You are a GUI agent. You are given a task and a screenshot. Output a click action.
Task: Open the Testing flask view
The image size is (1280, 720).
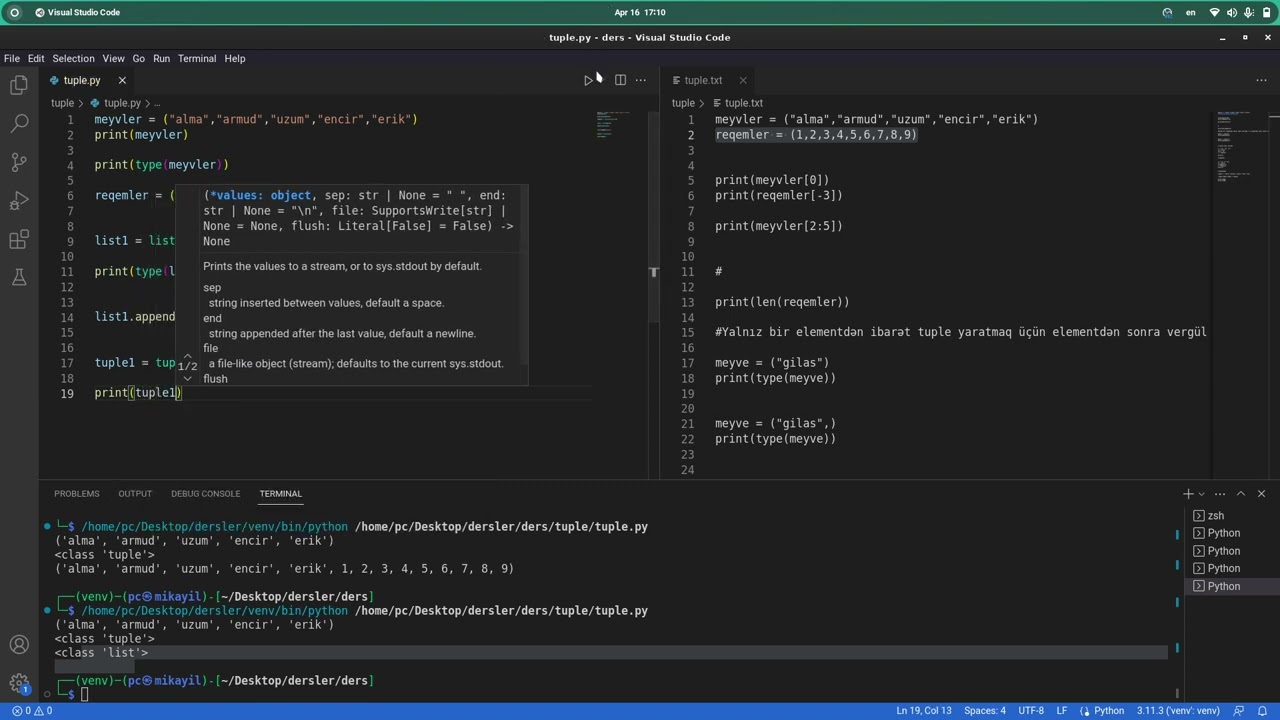click(x=19, y=278)
